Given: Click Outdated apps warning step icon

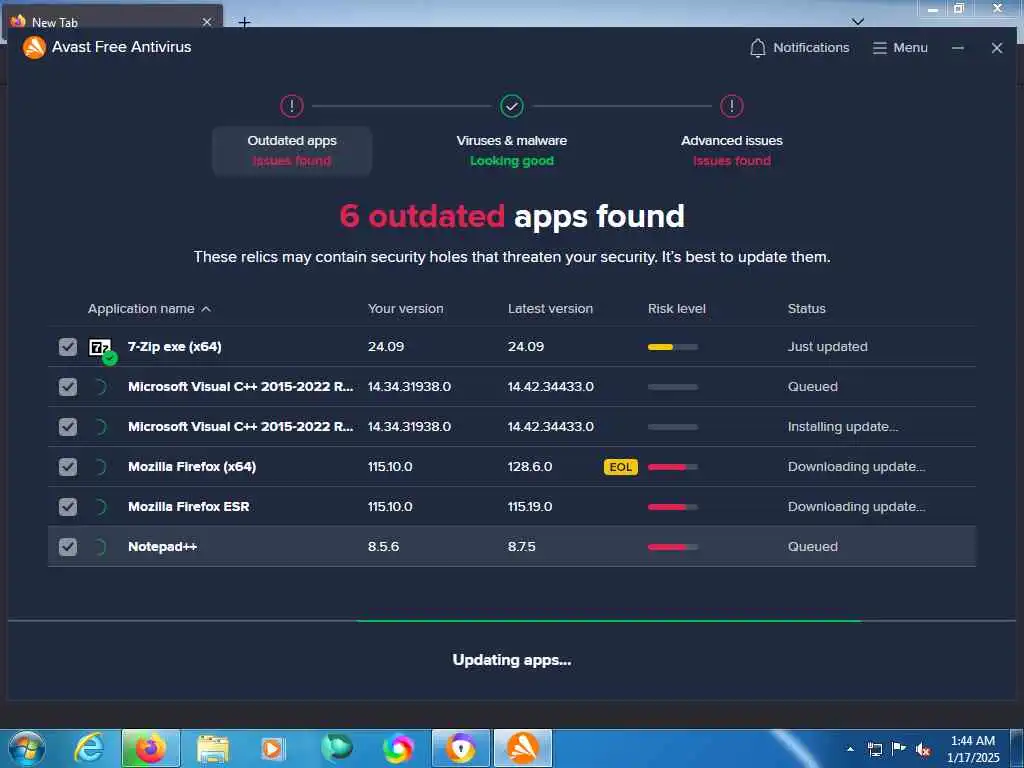Looking at the screenshot, I should tap(292, 106).
